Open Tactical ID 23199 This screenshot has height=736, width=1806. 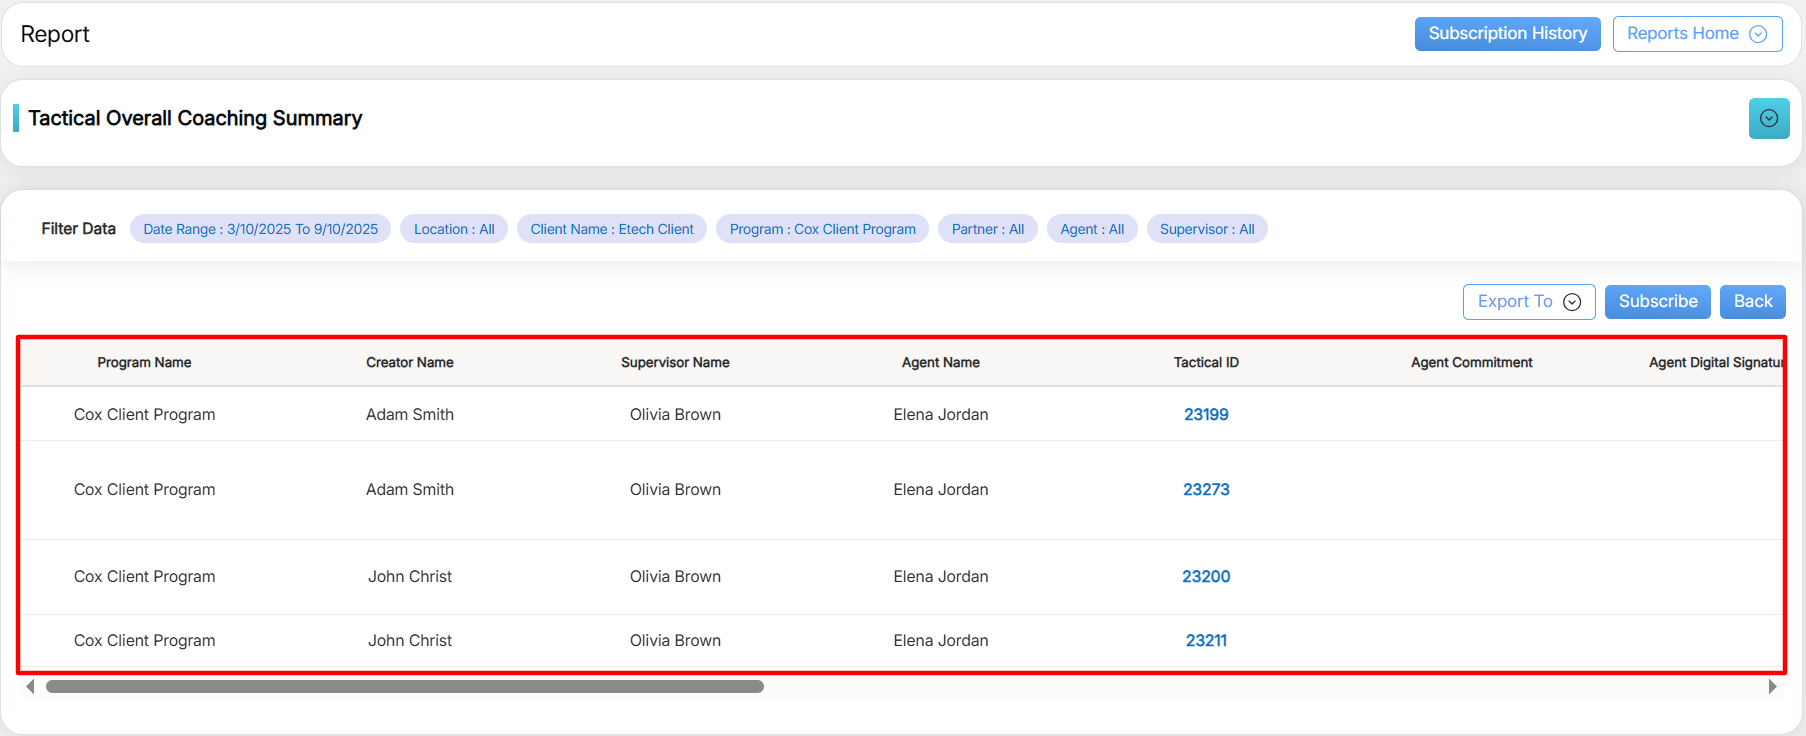(1206, 415)
